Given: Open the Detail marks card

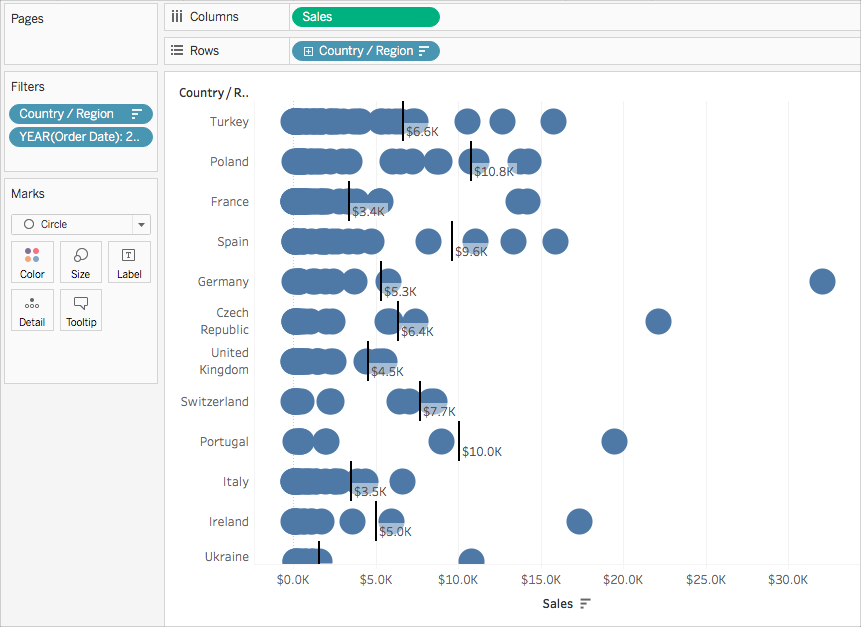Looking at the screenshot, I should pos(32,310).
